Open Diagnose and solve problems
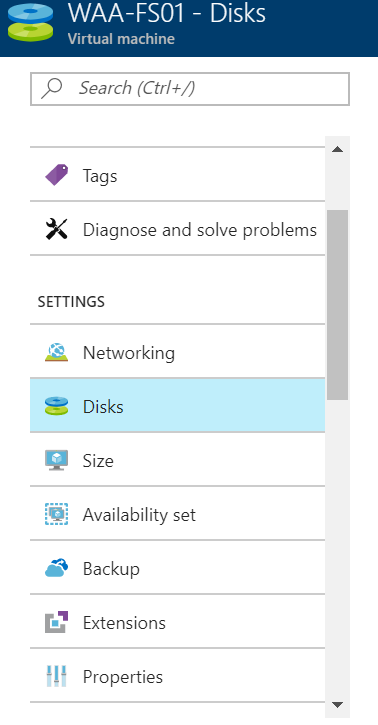Viewport: 378px width, 725px height. [177, 229]
